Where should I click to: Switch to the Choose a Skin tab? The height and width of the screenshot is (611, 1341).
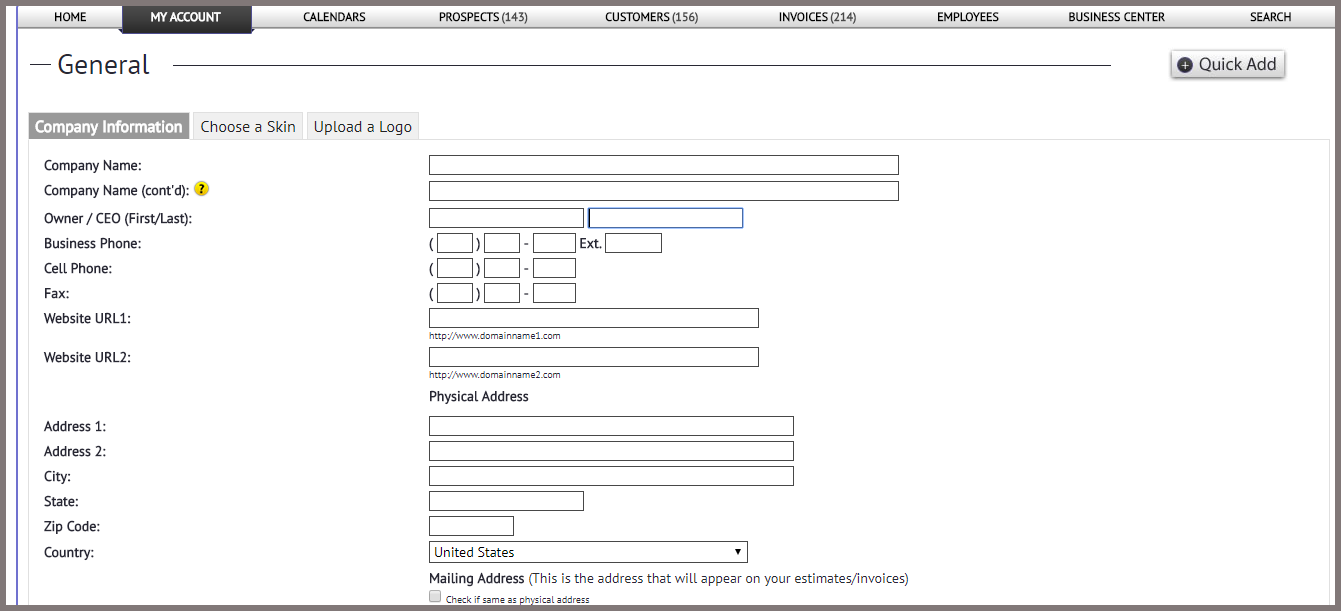click(x=248, y=126)
